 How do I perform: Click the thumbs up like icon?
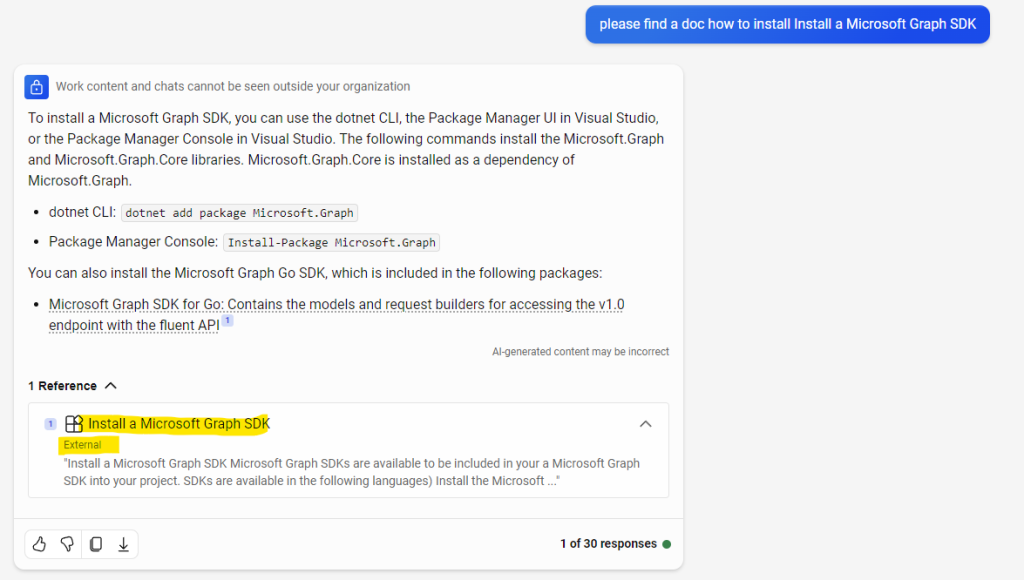click(39, 544)
